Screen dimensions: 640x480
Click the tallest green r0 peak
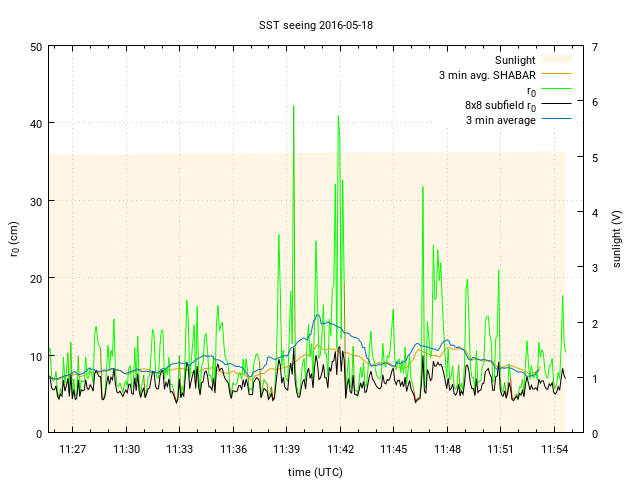pyautogui.click(x=293, y=107)
